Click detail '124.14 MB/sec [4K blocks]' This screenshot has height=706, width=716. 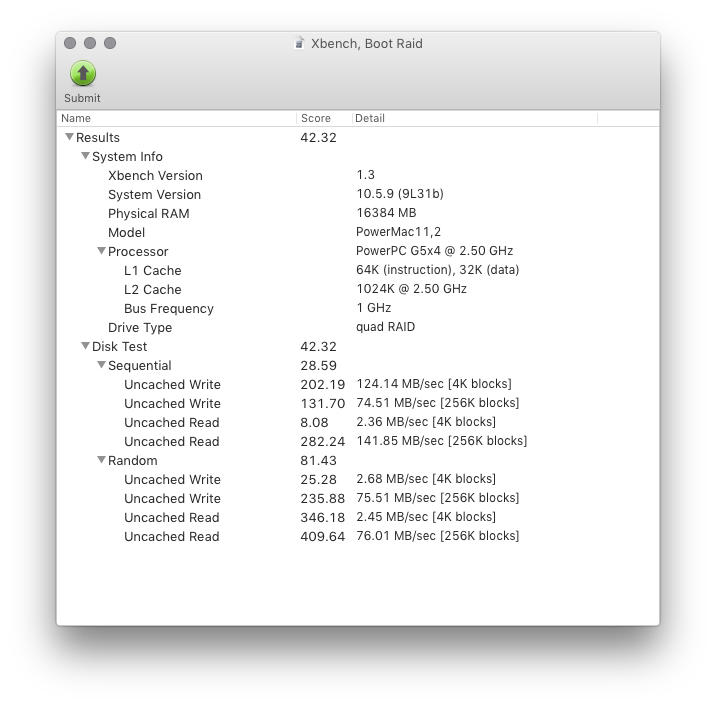[434, 384]
